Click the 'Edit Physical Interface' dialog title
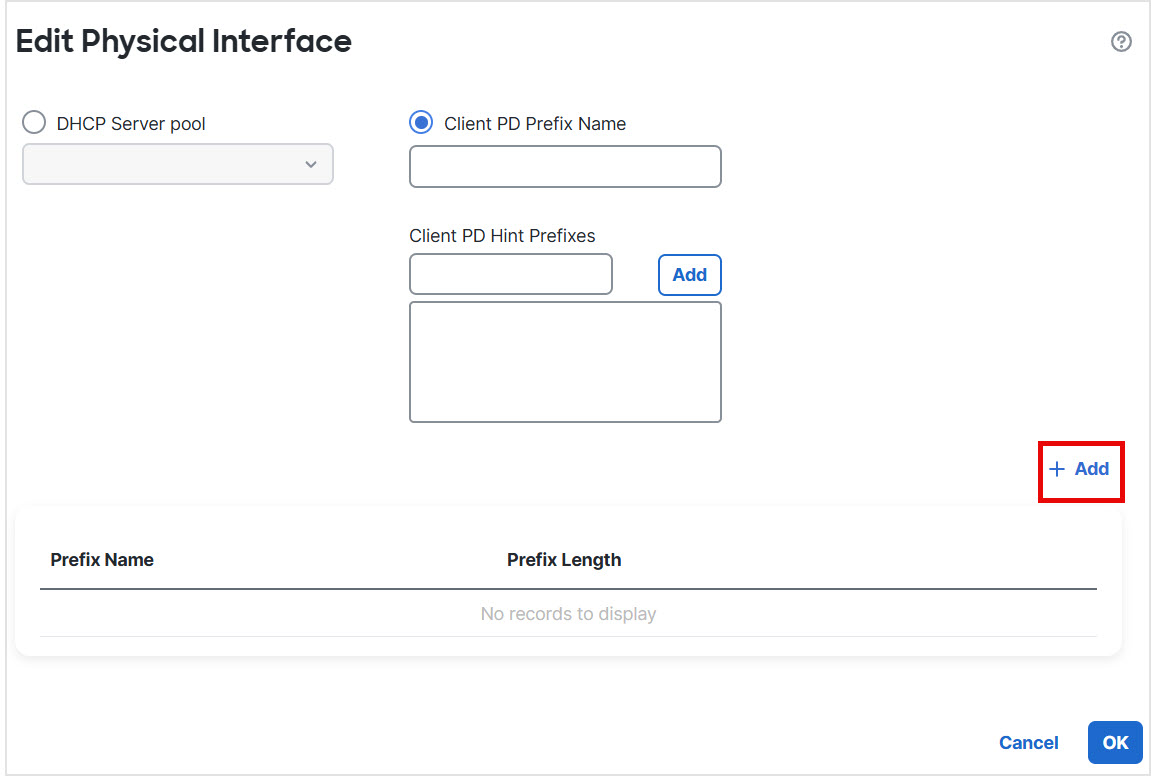Image resolution: width=1151 pixels, height=776 pixels. click(184, 41)
